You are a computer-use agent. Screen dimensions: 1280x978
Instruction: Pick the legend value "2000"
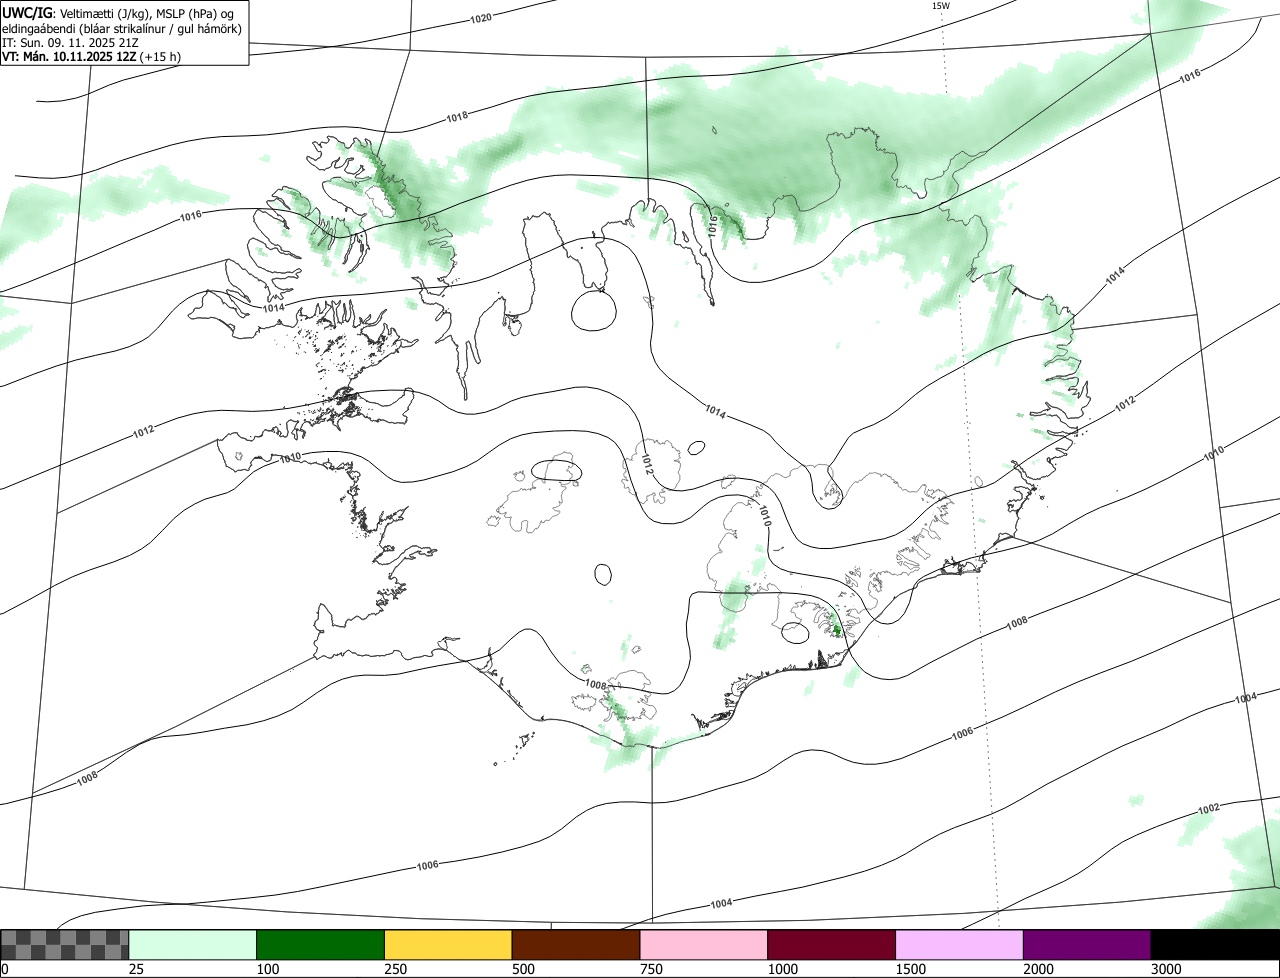(x=1039, y=969)
